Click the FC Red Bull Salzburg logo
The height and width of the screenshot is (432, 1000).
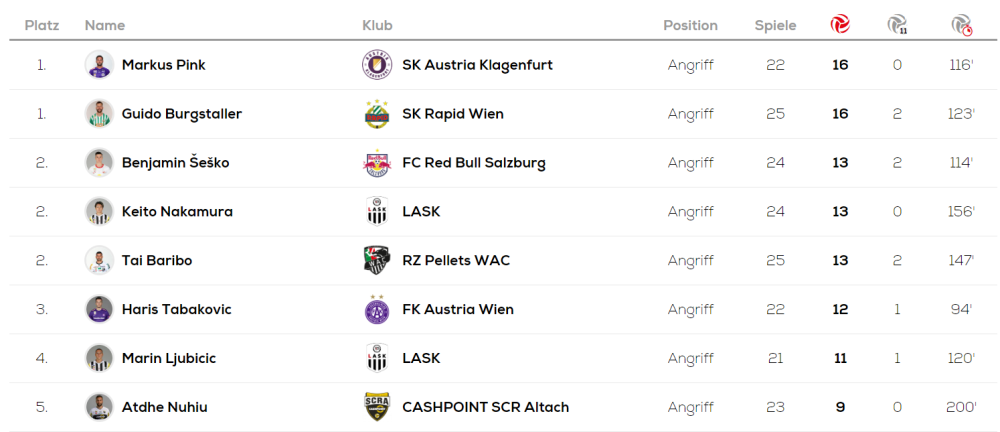coord(376,163)
